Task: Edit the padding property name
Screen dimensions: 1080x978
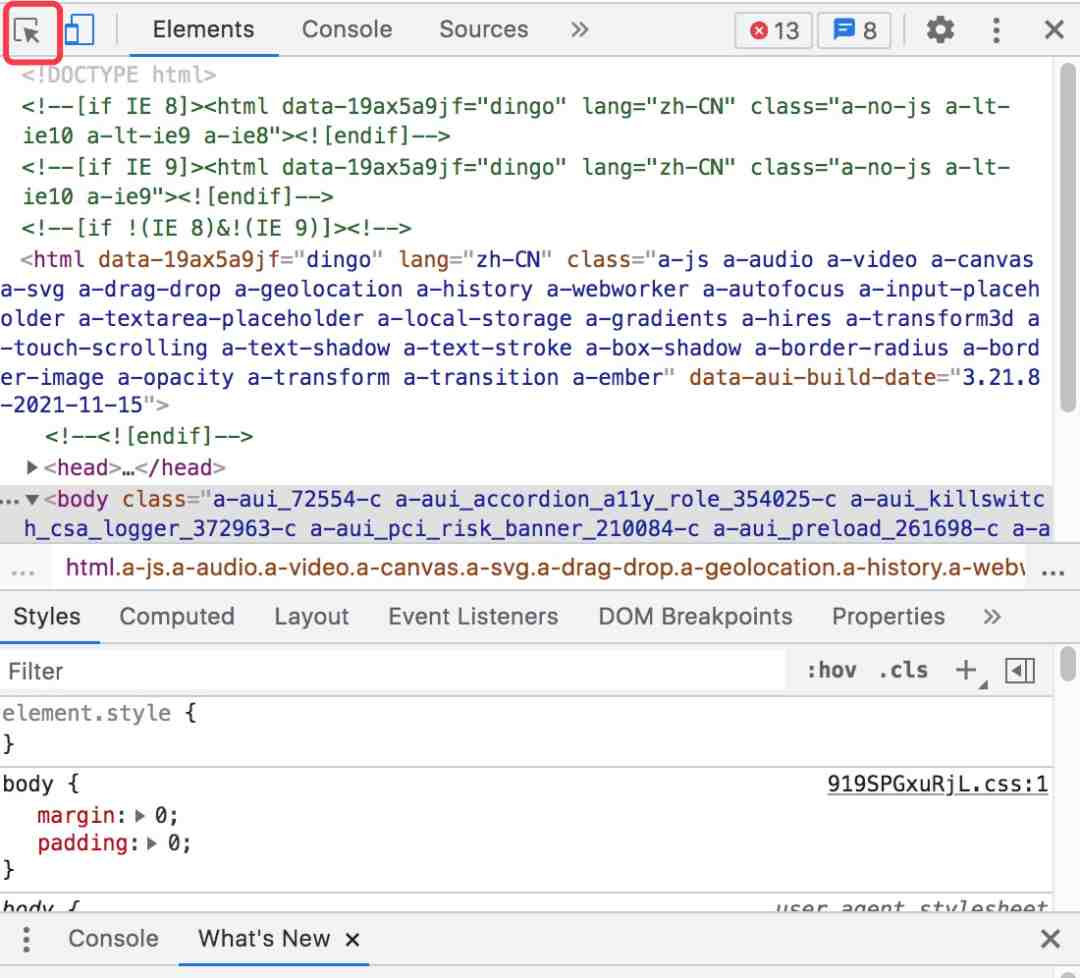Action: pyautogui.click(x=83, y=843)
